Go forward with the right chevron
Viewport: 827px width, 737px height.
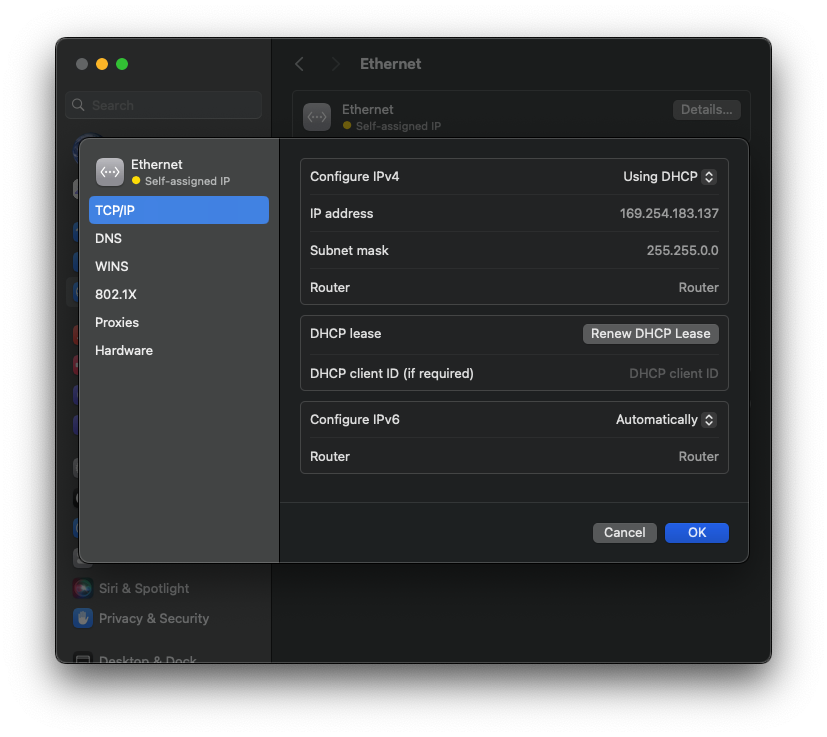335,64
